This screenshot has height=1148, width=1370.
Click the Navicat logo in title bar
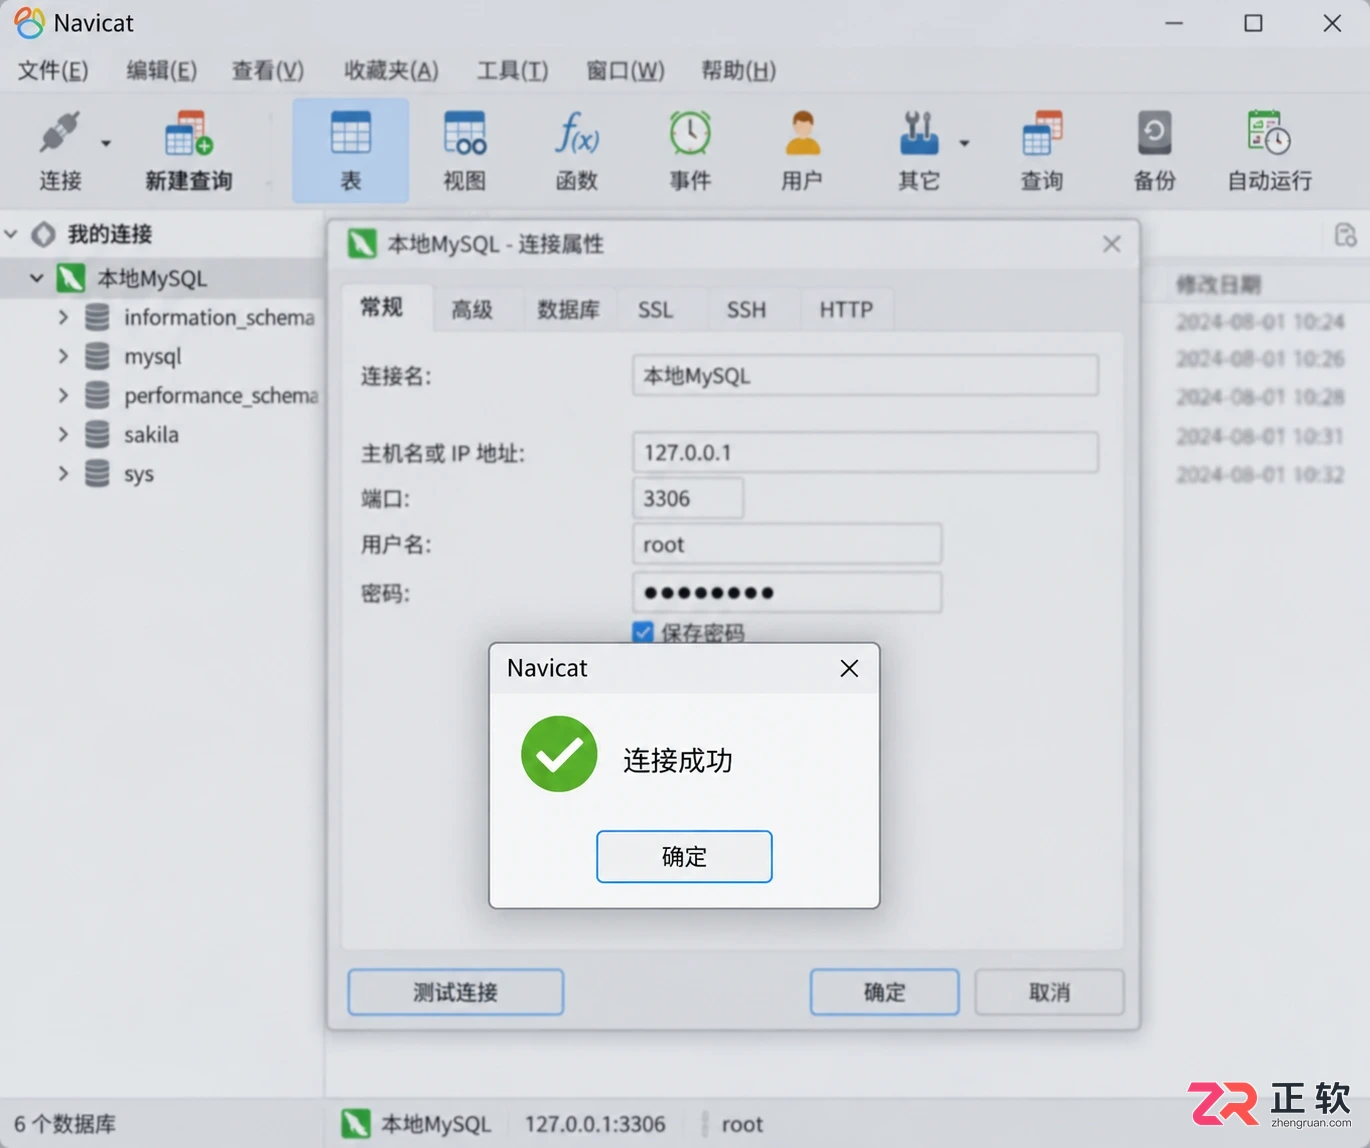click(x=29, y=22)
